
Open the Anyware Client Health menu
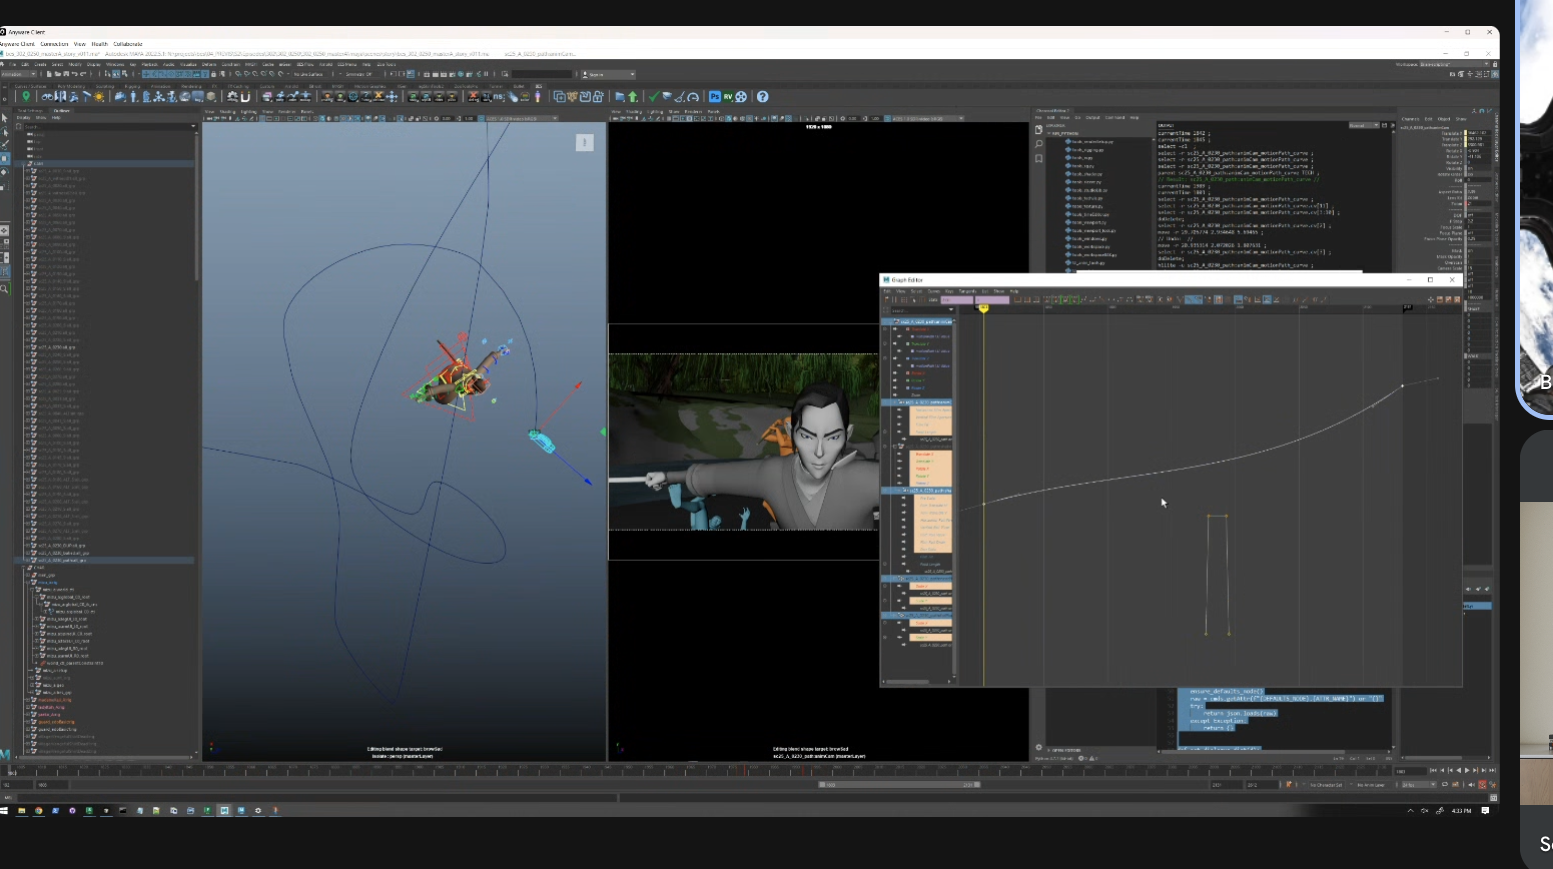click(x=100, y=44)
